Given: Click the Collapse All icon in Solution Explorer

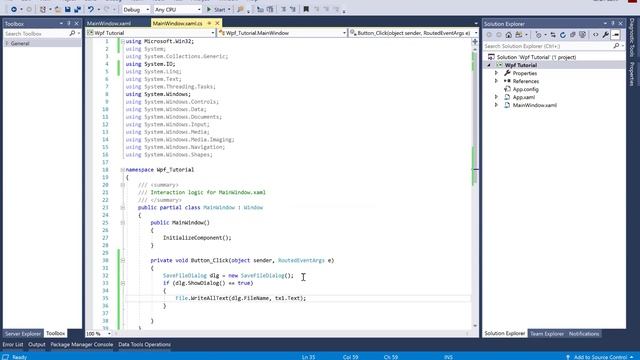Looking at the screenshot, I should point(573,35).
